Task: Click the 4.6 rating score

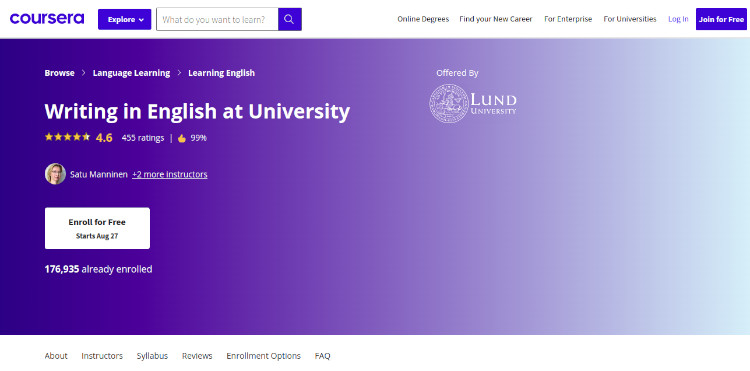Action: point(104,138)
